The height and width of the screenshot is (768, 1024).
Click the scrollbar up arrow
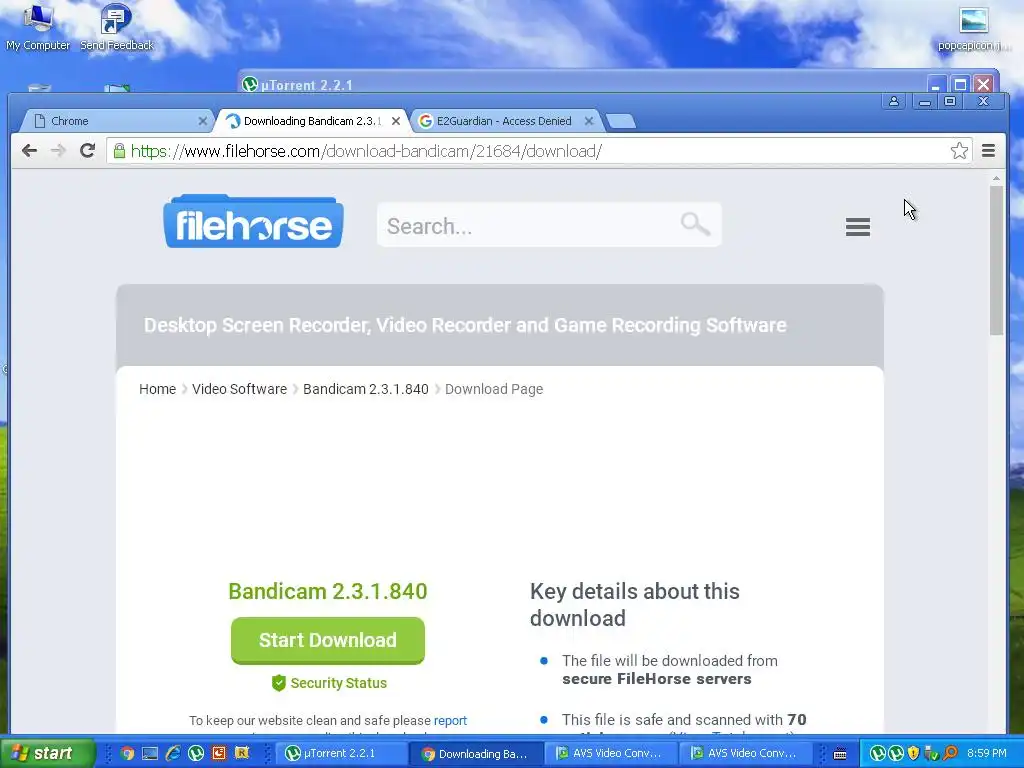[x=996, y=178]
